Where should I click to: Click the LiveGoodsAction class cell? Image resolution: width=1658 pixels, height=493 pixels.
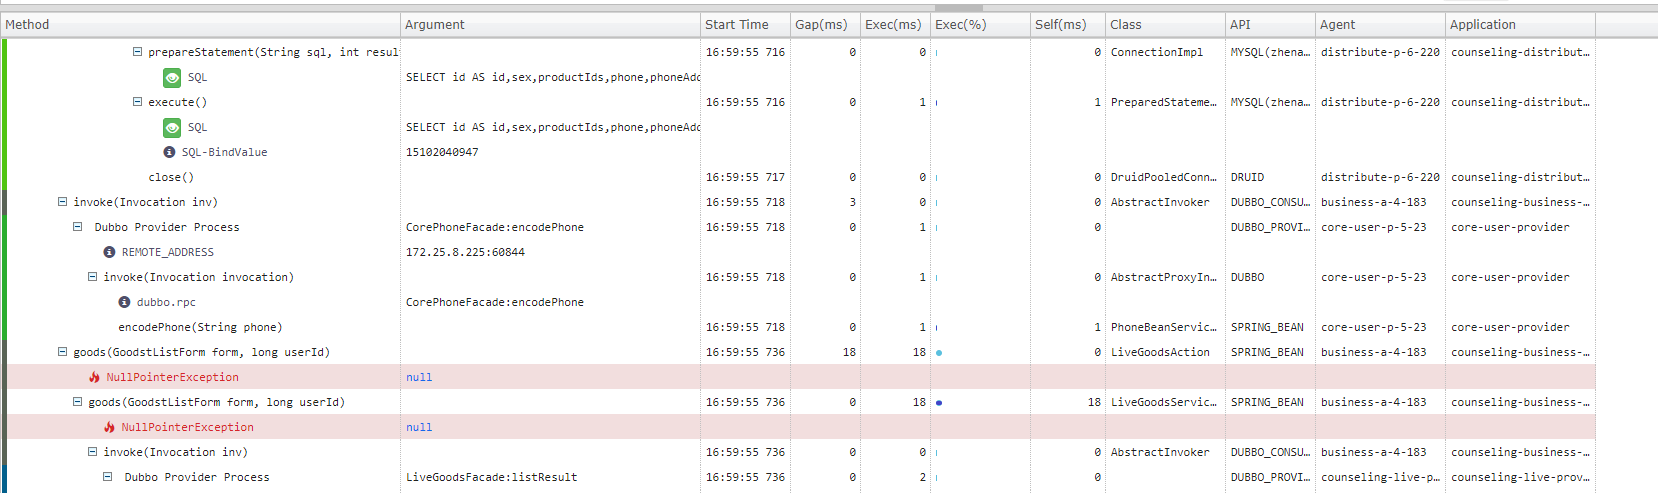[1160, 352]
